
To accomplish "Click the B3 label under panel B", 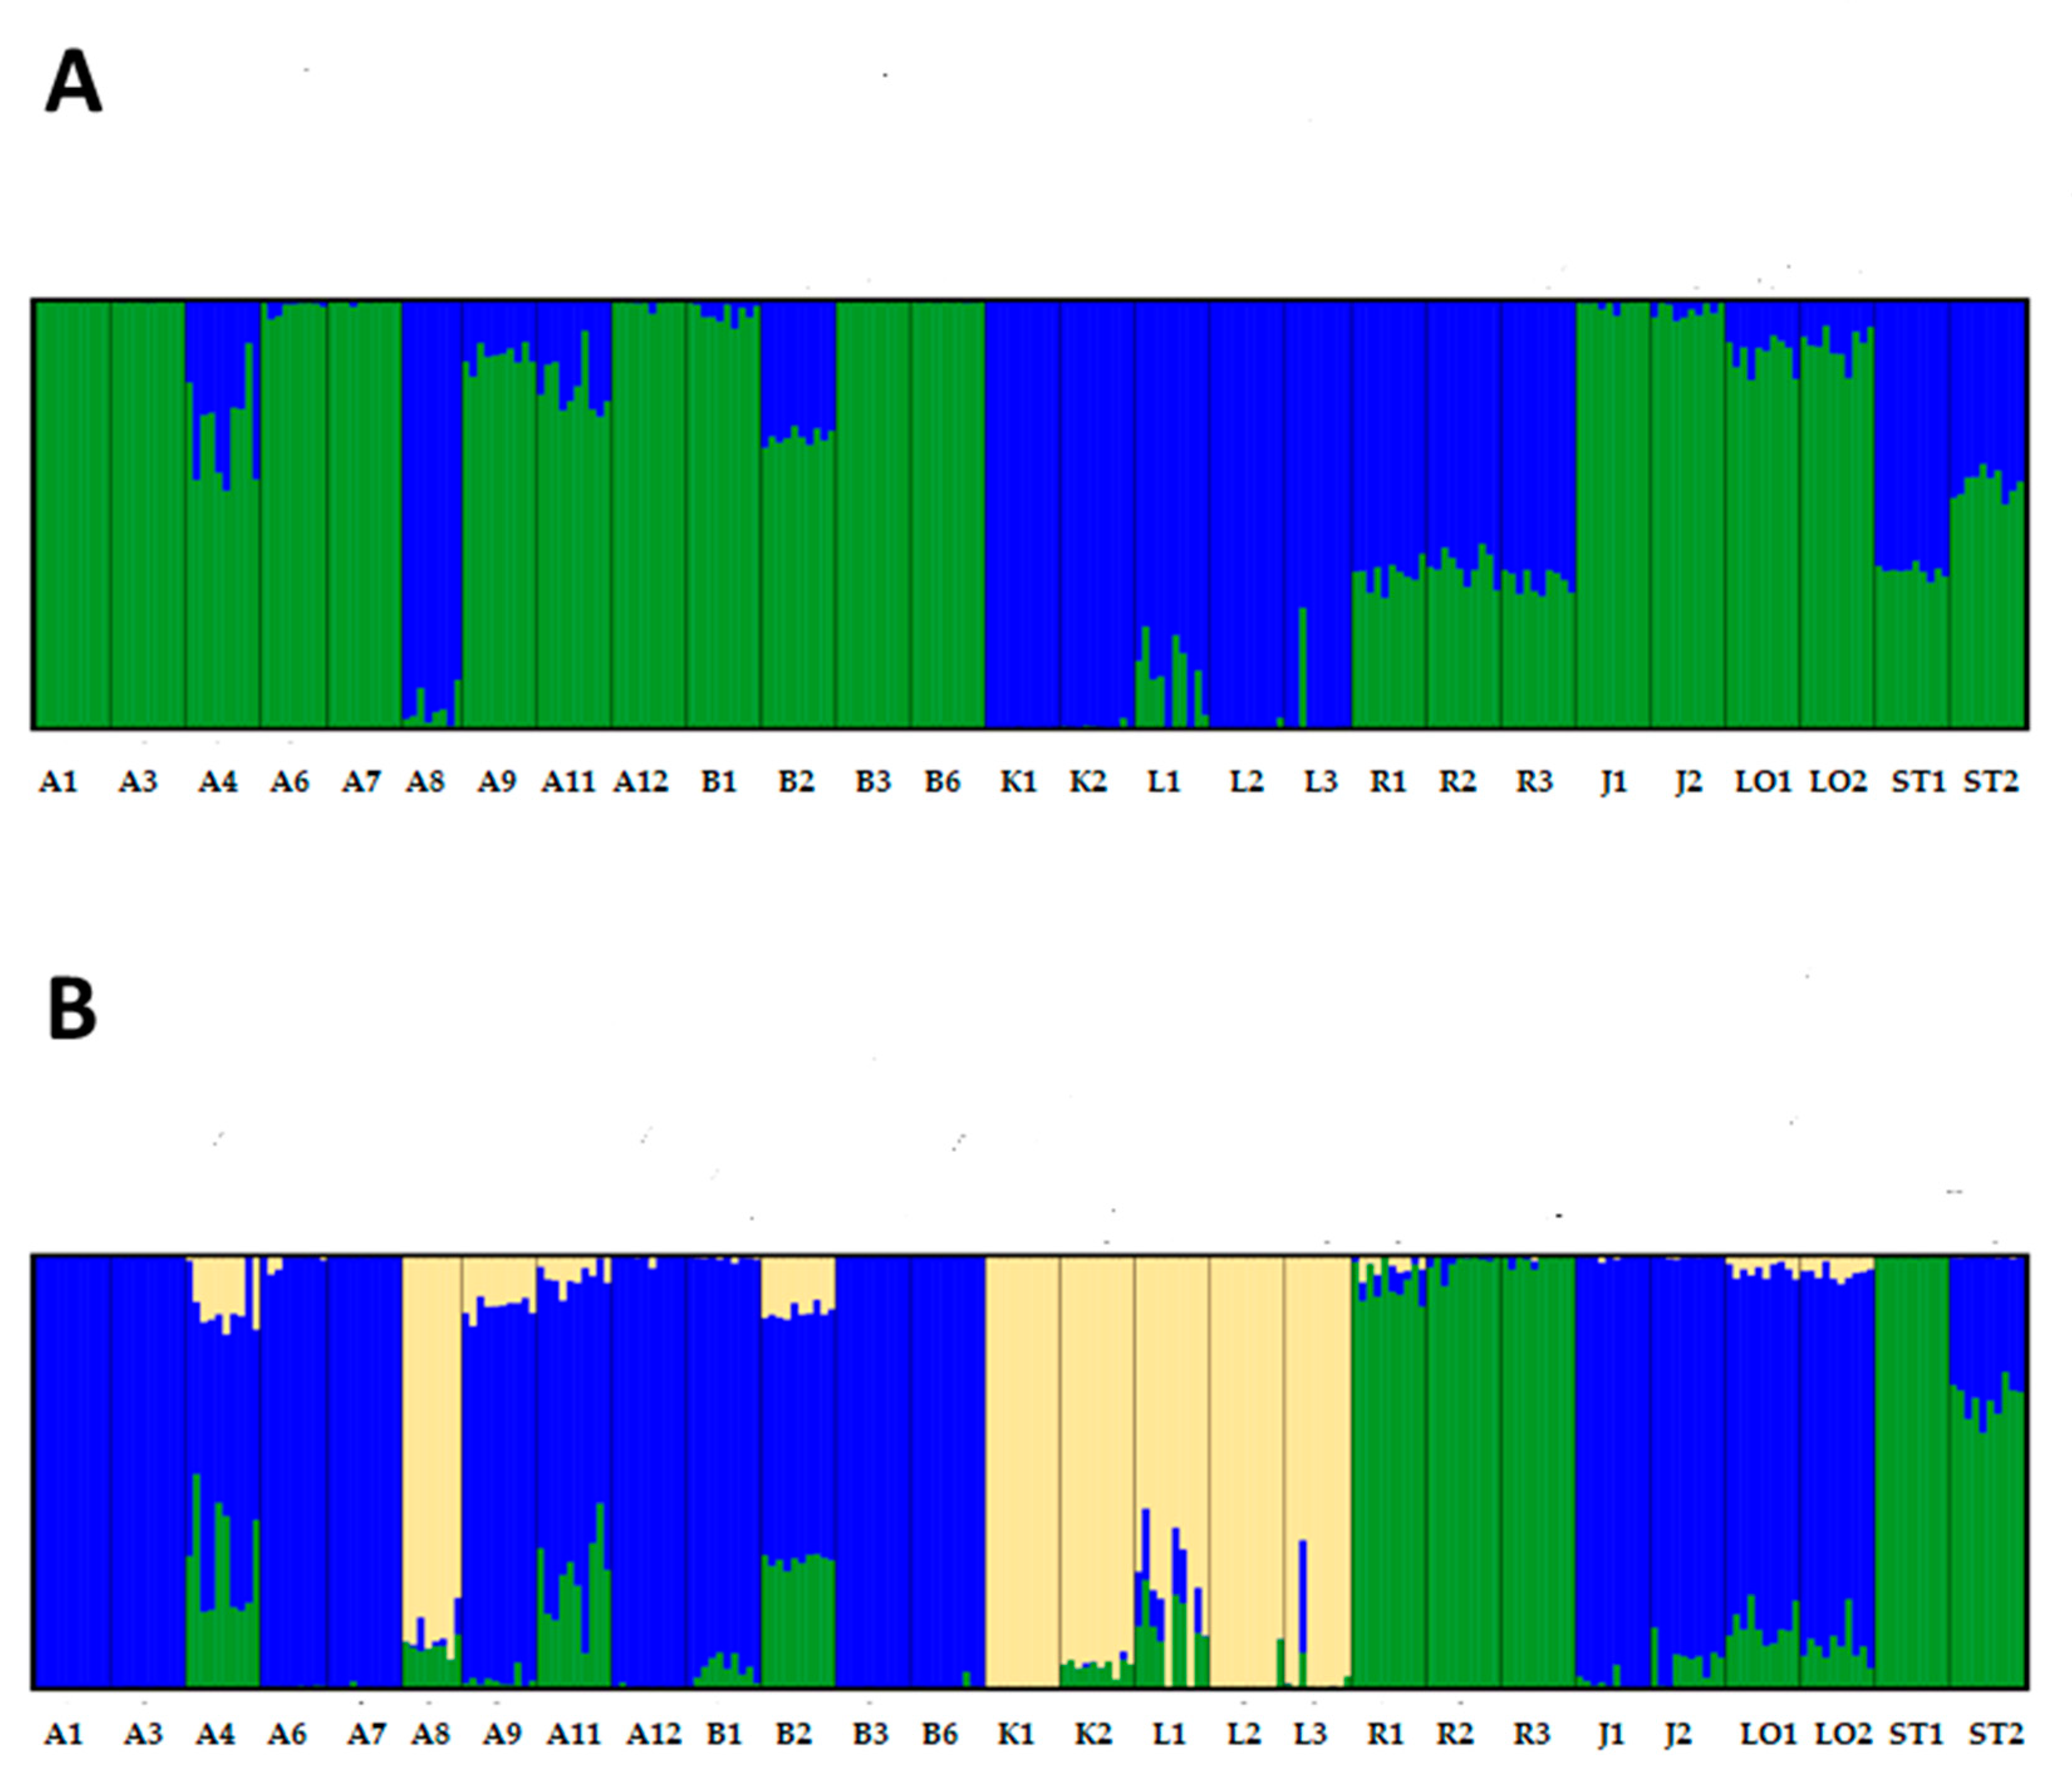I will [x=870, y=1734].
